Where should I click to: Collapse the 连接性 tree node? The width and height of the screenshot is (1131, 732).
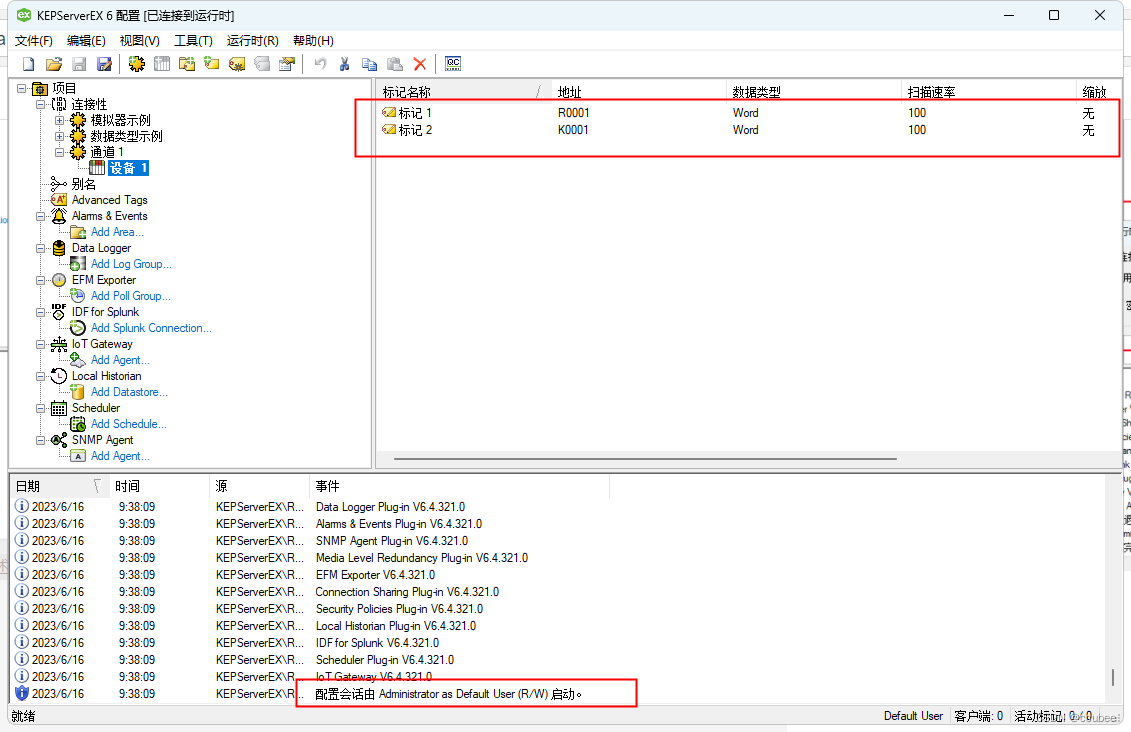(40, 104)
